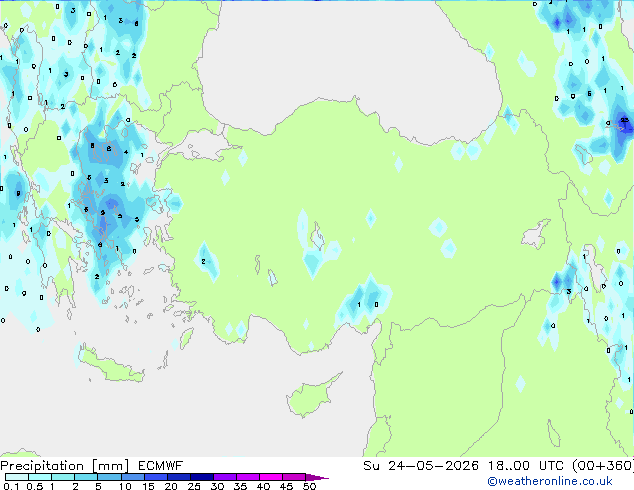
Task: Click the 25–30 mm navy legend box
Action: coord(201,477)
